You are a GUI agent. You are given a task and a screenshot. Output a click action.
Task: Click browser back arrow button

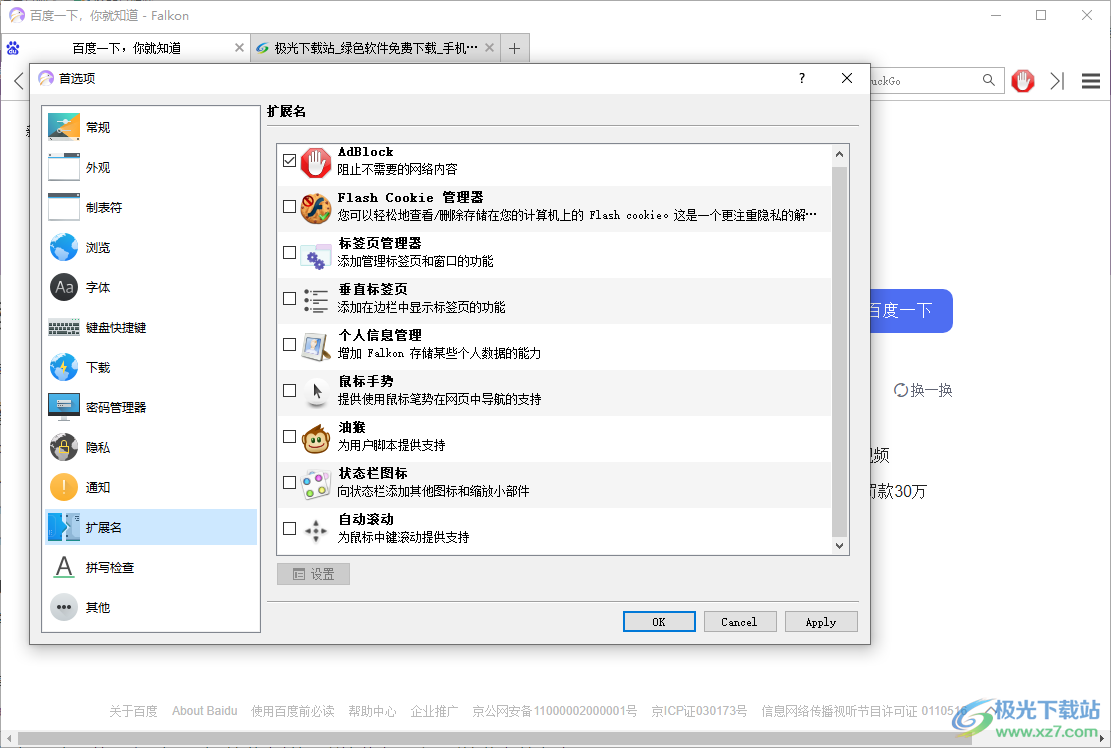click(19, 81)
